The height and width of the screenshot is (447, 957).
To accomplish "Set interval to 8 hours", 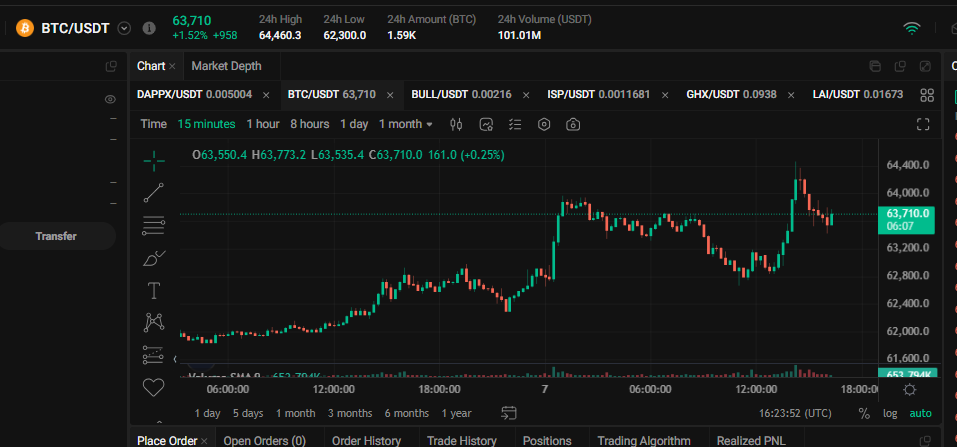I will 309,125.
